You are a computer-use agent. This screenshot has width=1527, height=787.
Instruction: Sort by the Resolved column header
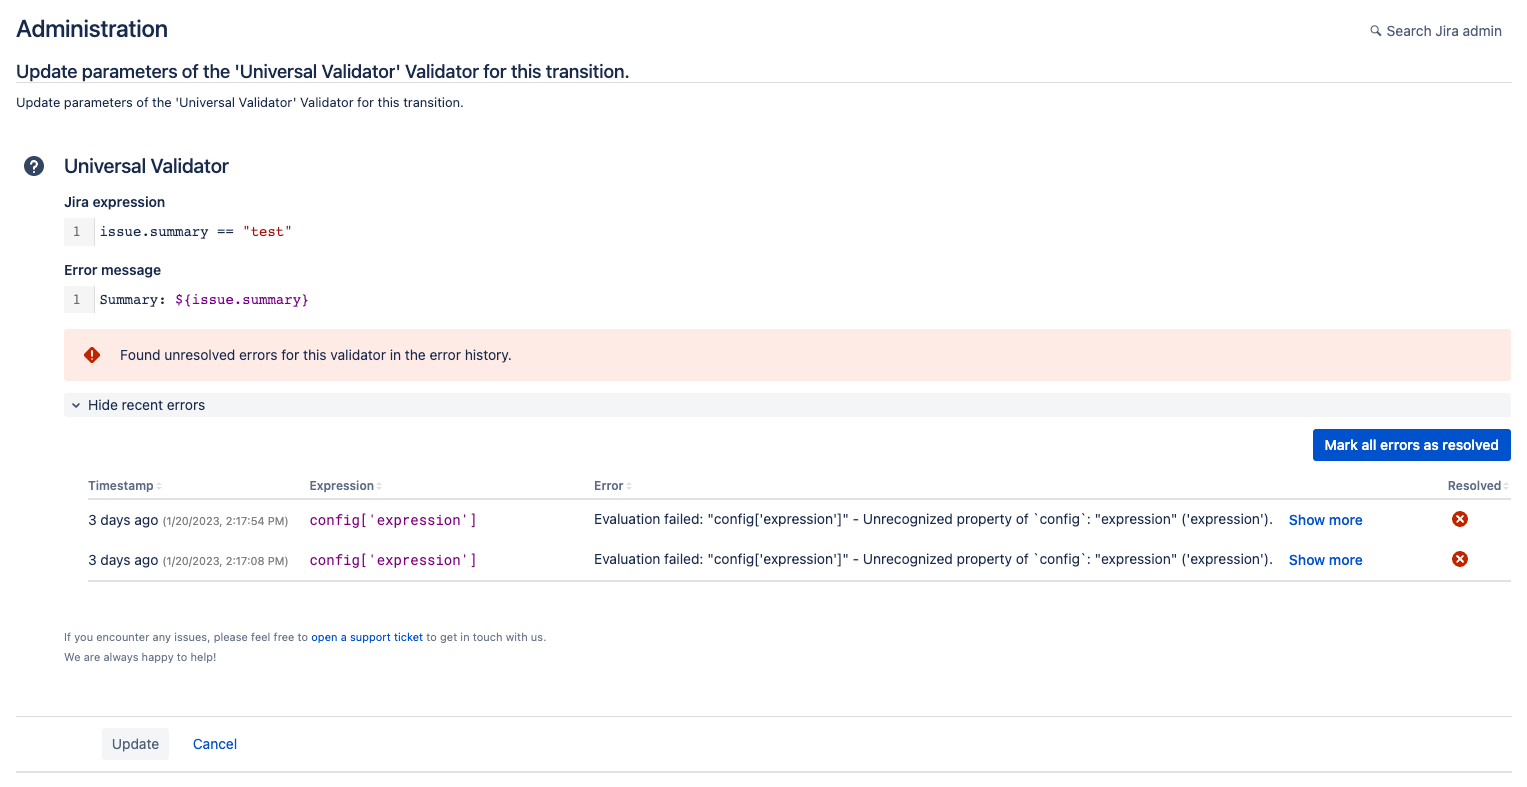pos(1476,486)
